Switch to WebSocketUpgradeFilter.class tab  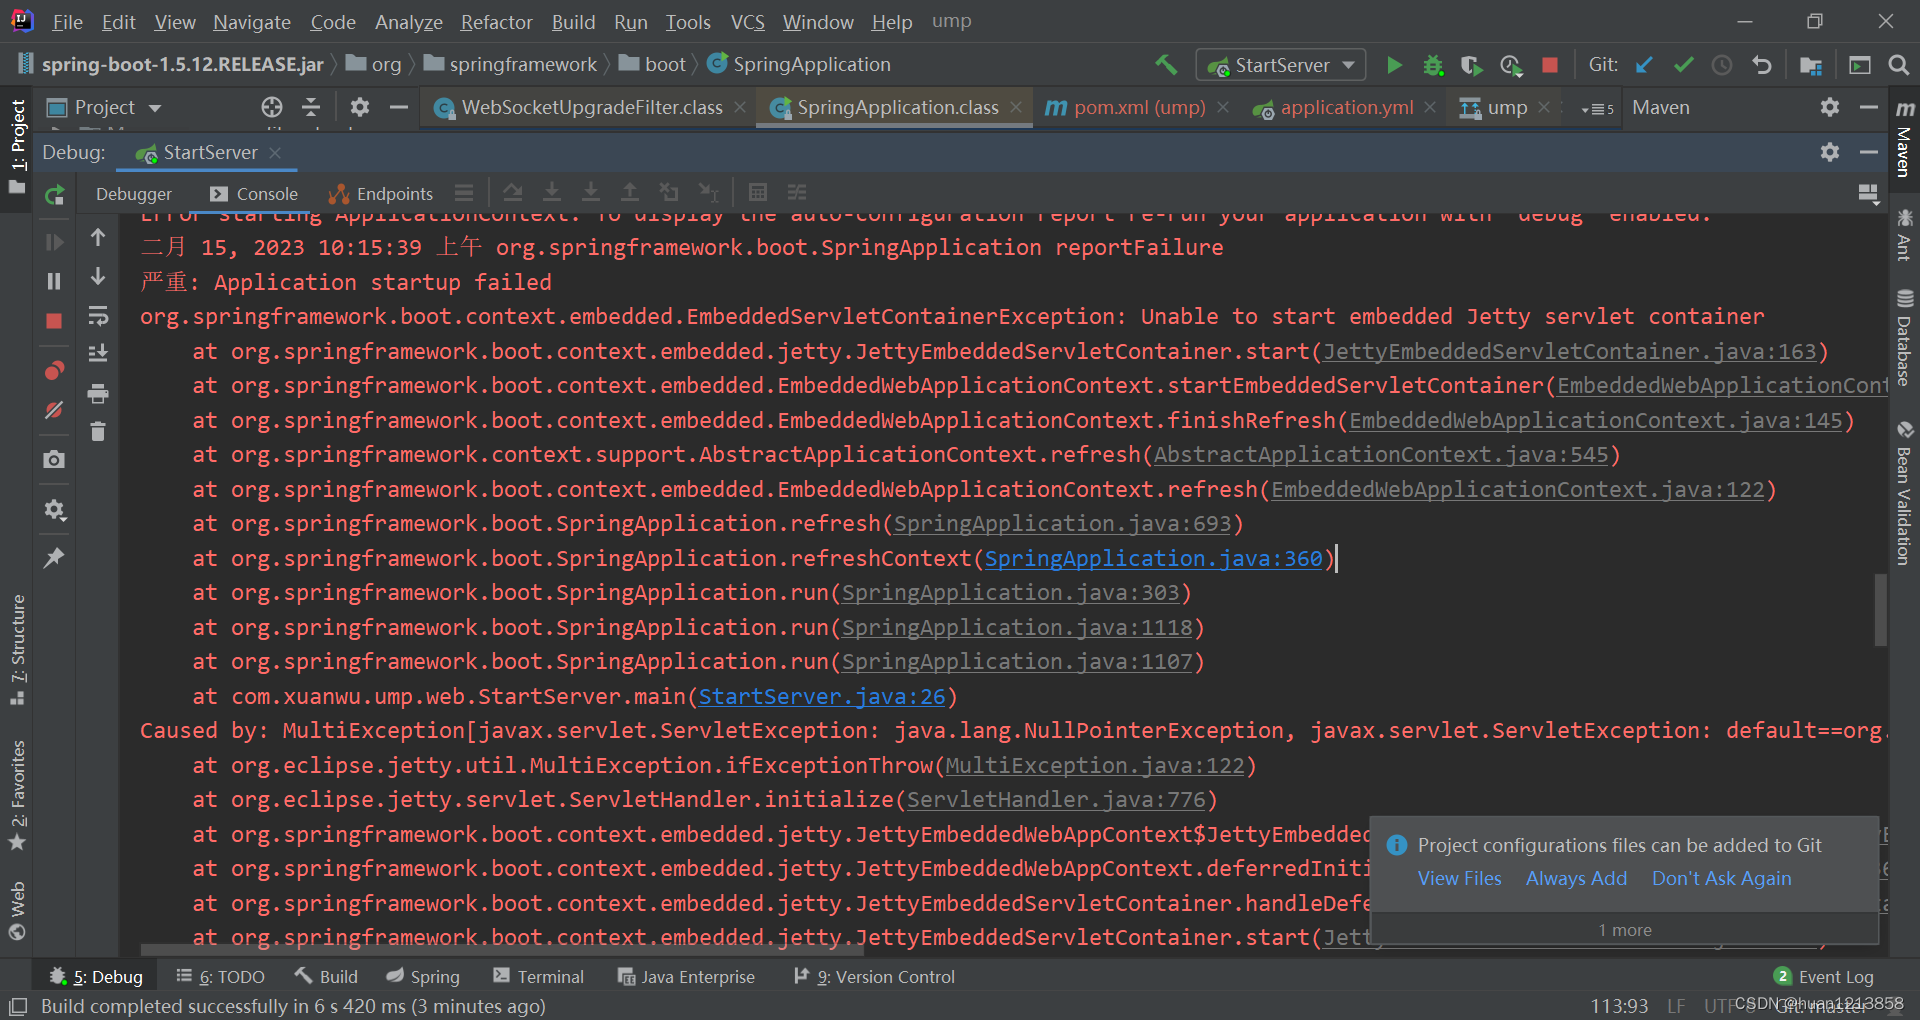pyautogui.click(x=591, y=107)
